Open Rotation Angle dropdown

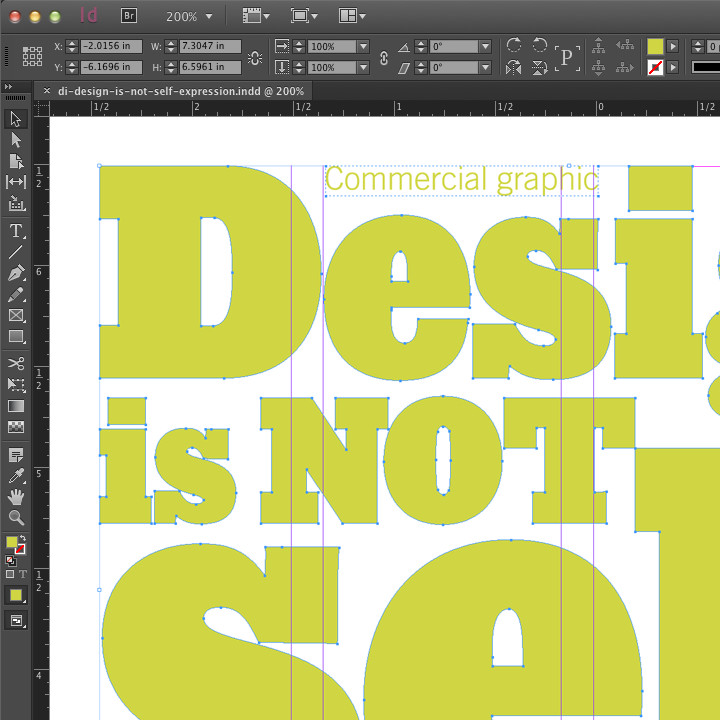[x=485, y=46]
